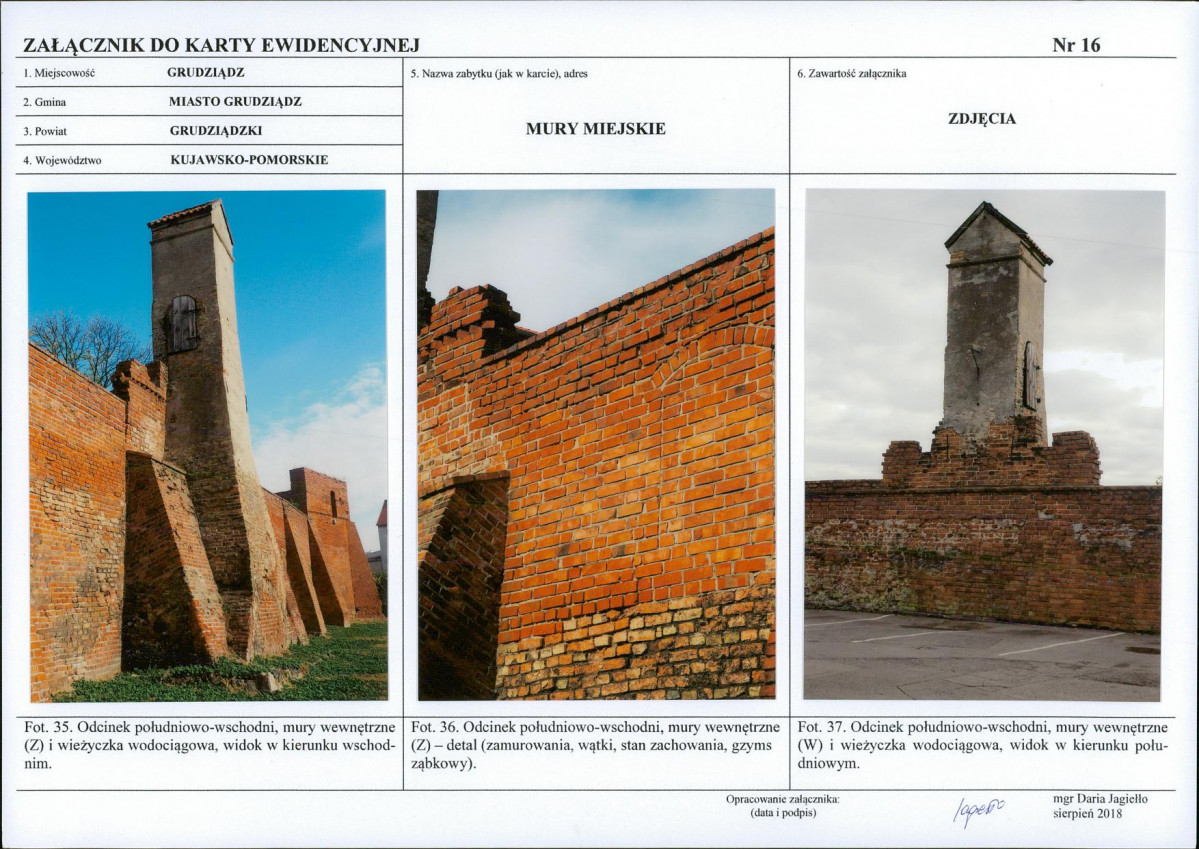Select the 'KUJAWSKO-POMORSKIE' Województwo value
This screenshot has height=849, width=1199.
coord(249,160)
